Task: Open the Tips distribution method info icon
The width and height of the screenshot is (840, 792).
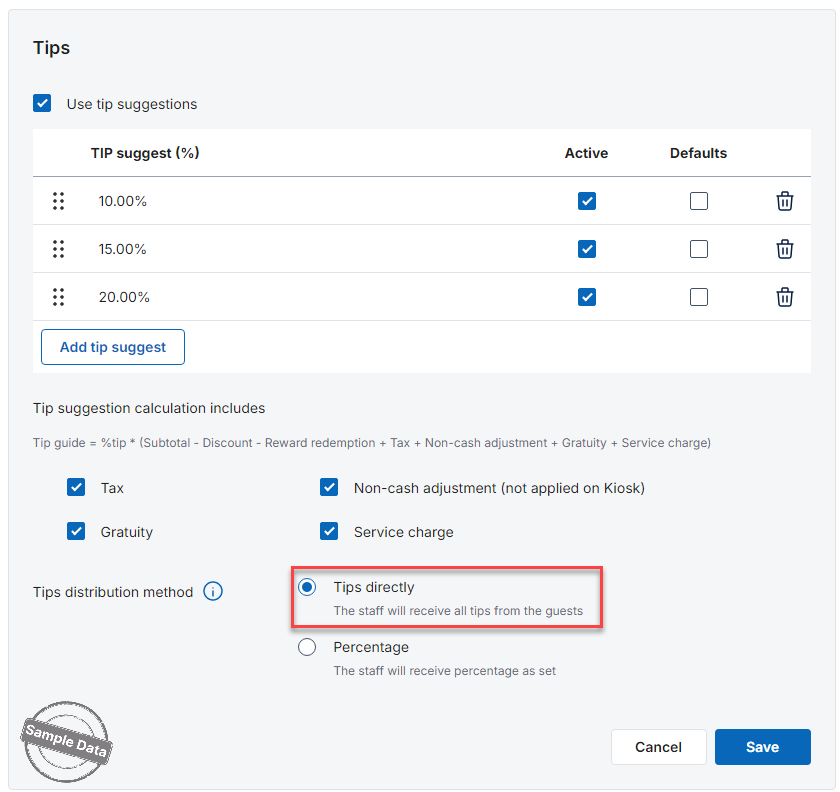Action: pos(213,592)
